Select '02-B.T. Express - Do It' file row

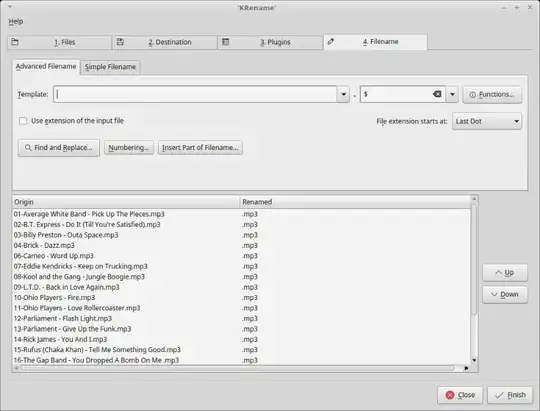(241, 225)
